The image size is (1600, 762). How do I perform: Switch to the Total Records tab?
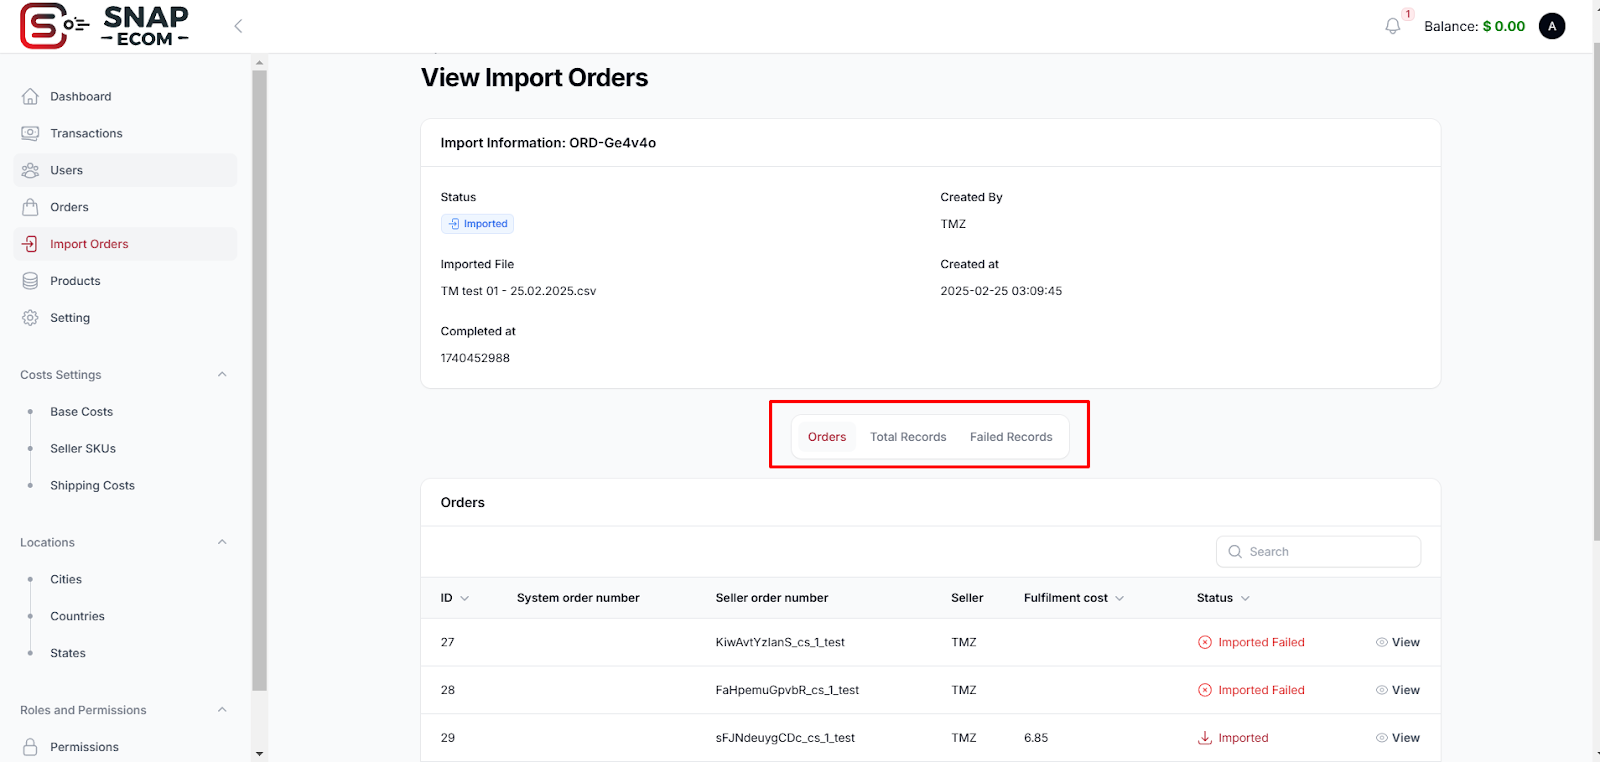coord(907,437)
